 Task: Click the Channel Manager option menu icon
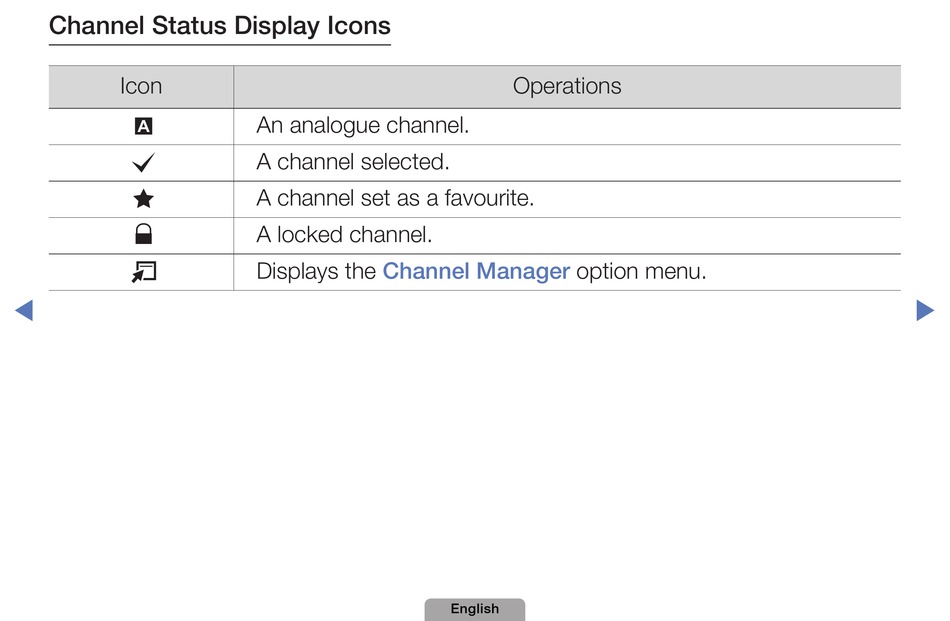click(144, 272)
